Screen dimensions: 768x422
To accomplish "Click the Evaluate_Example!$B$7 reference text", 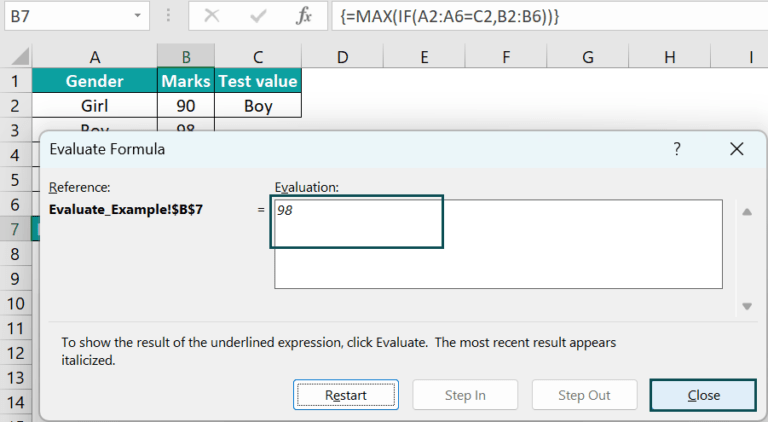I will pyautogui.click(x=126, y=210).
